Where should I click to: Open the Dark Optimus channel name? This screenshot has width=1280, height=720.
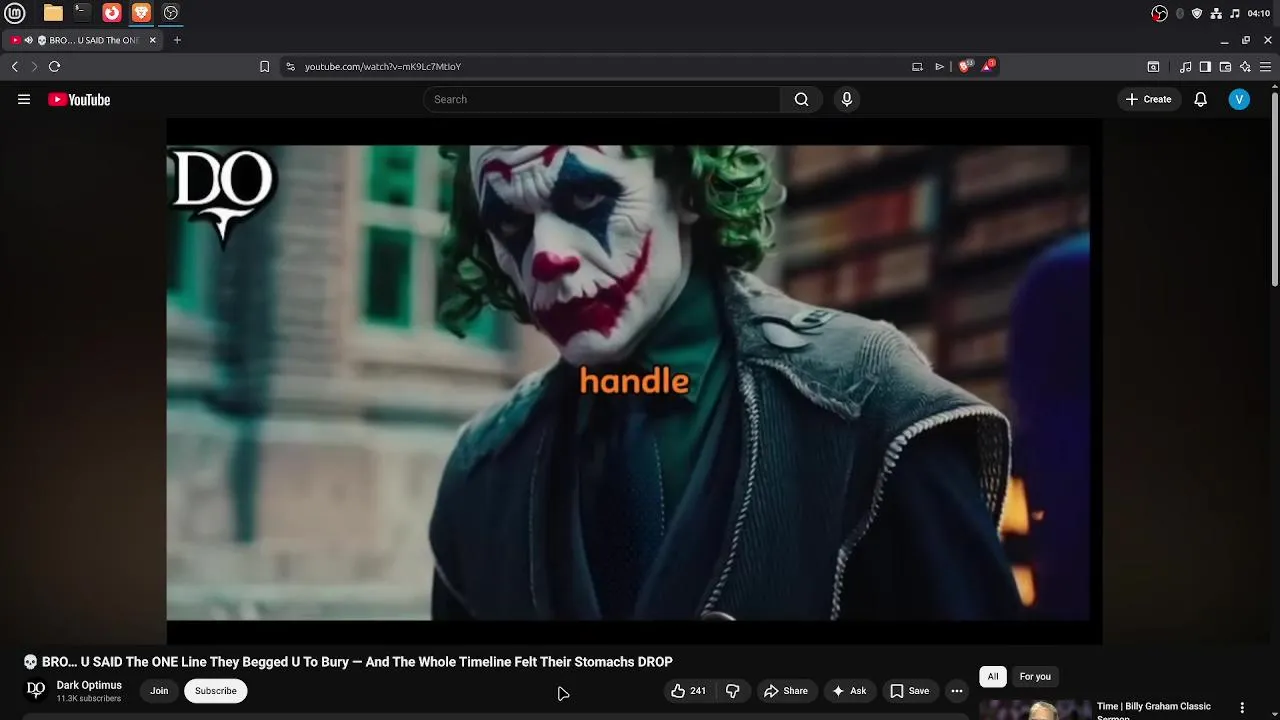(x=89, y=685)
